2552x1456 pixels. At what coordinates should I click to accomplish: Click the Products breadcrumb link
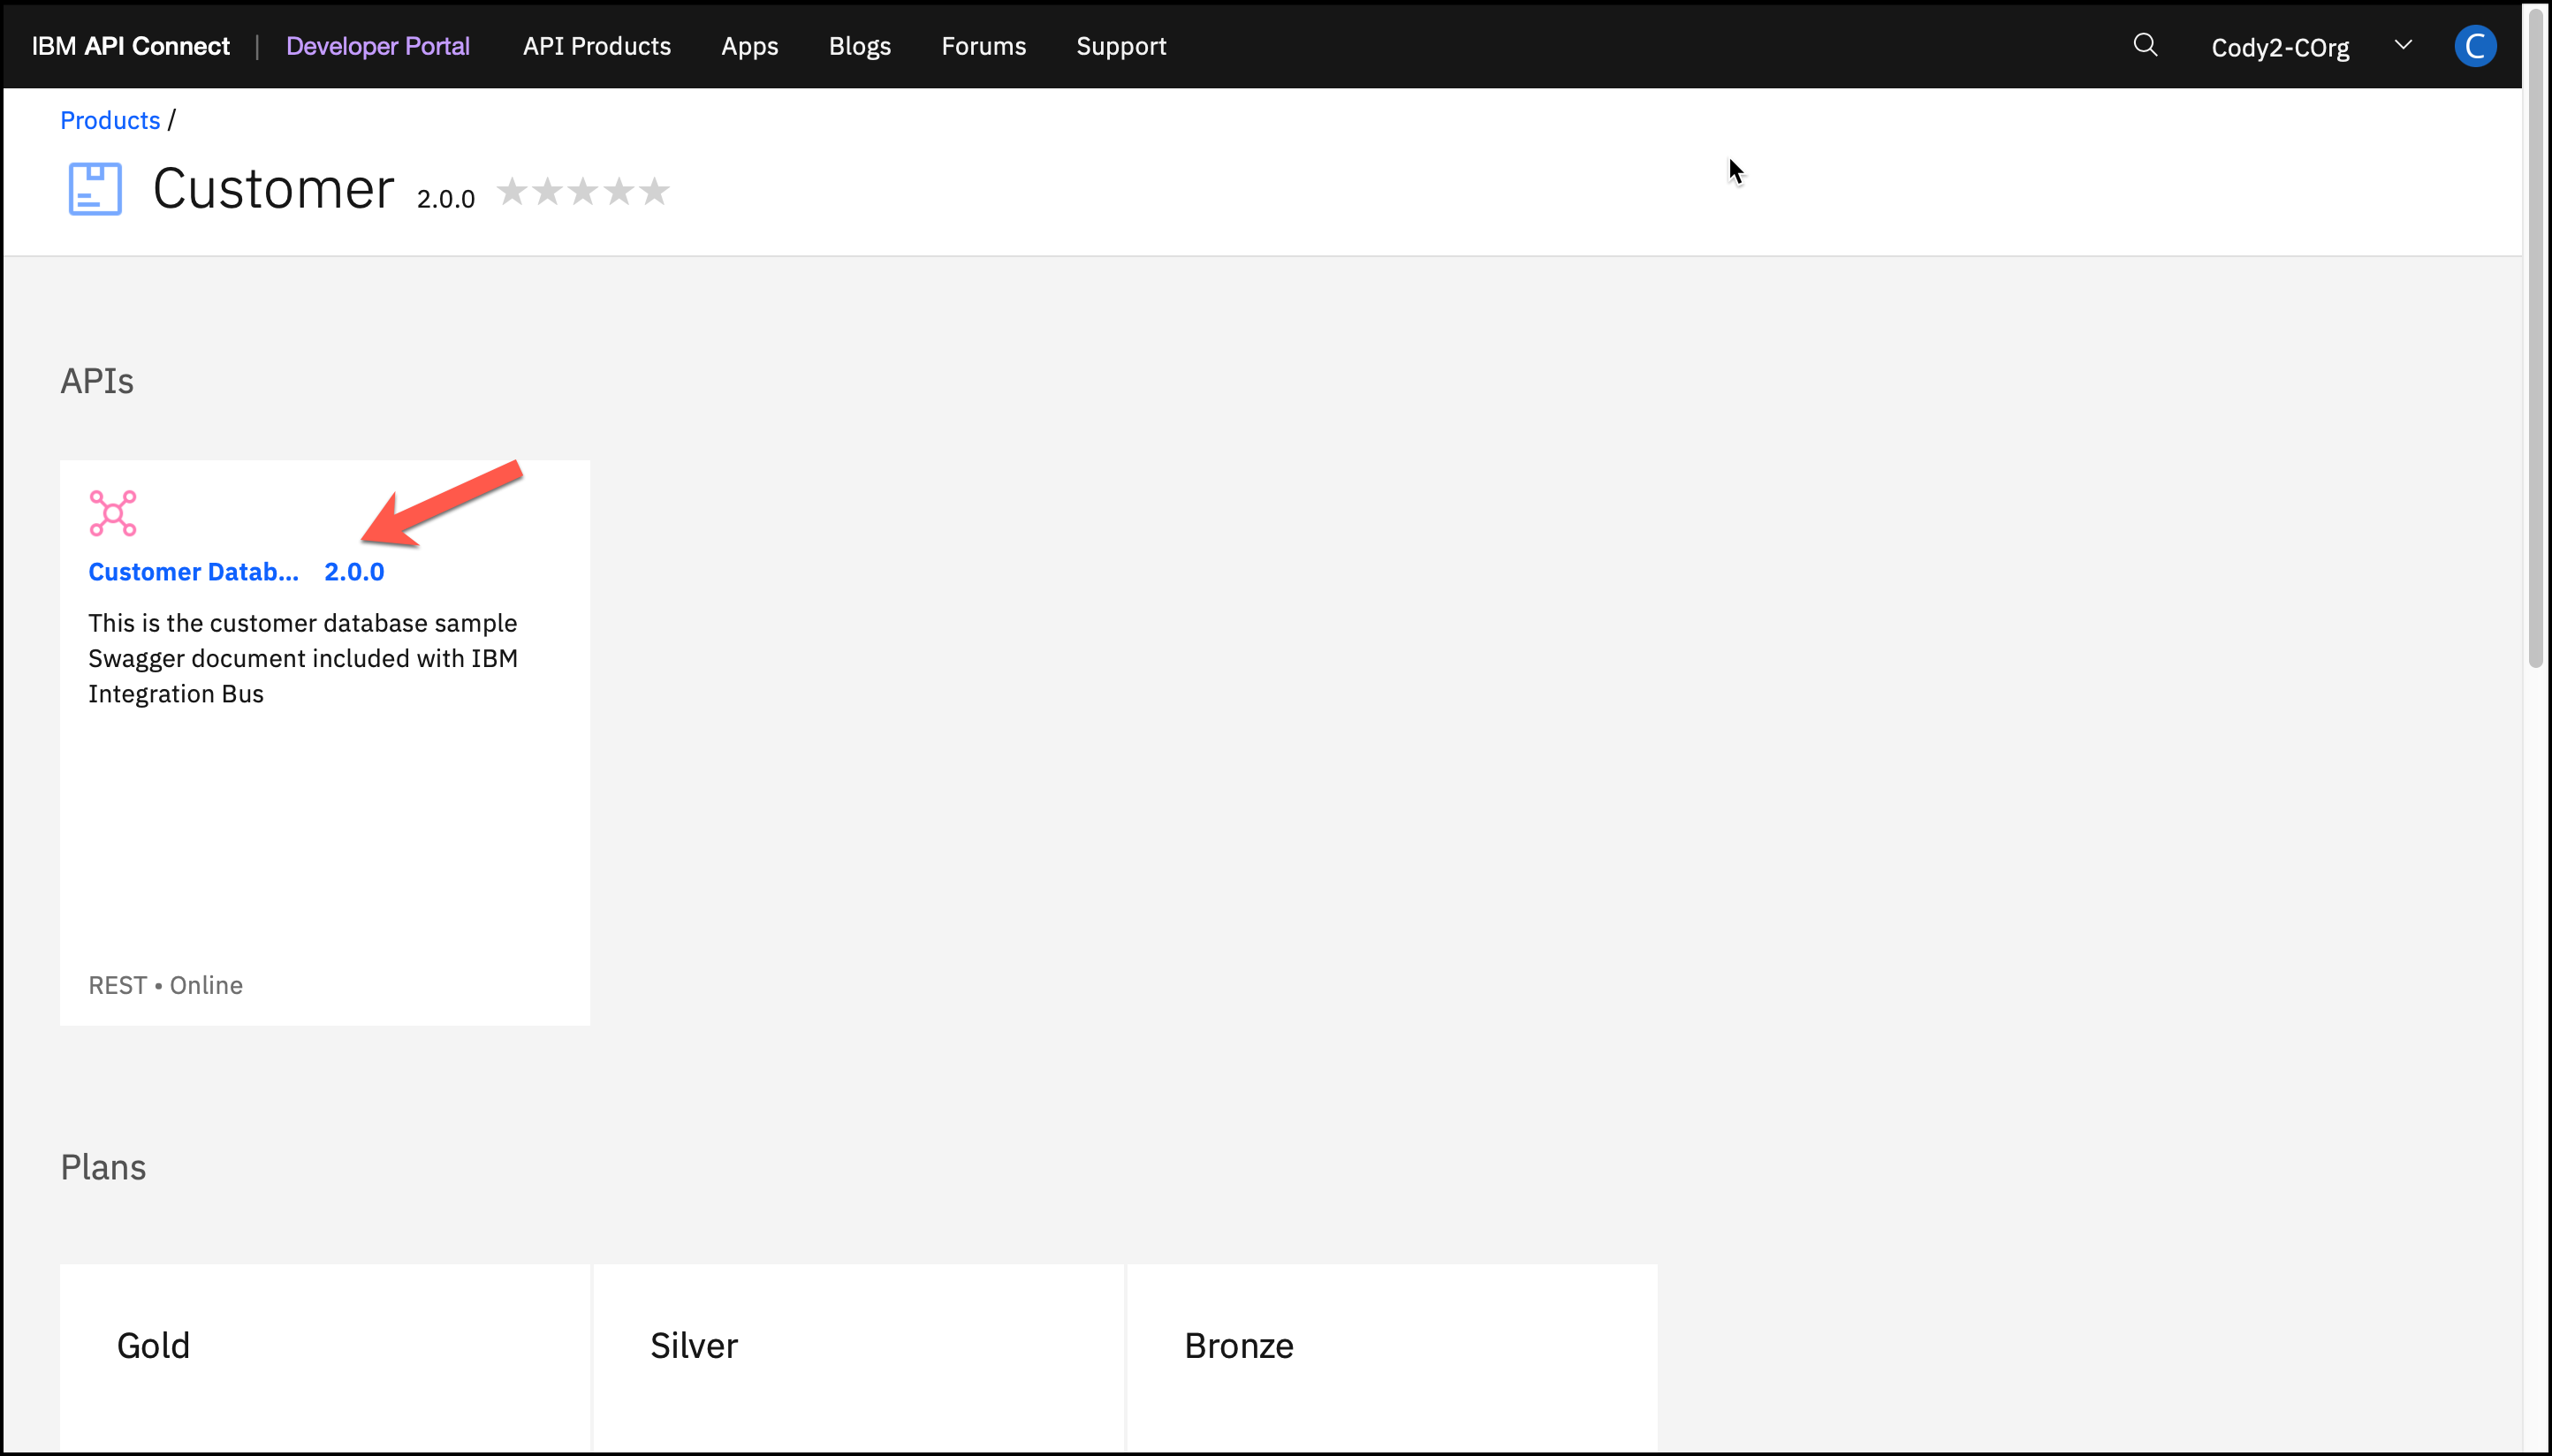(110, 120)
